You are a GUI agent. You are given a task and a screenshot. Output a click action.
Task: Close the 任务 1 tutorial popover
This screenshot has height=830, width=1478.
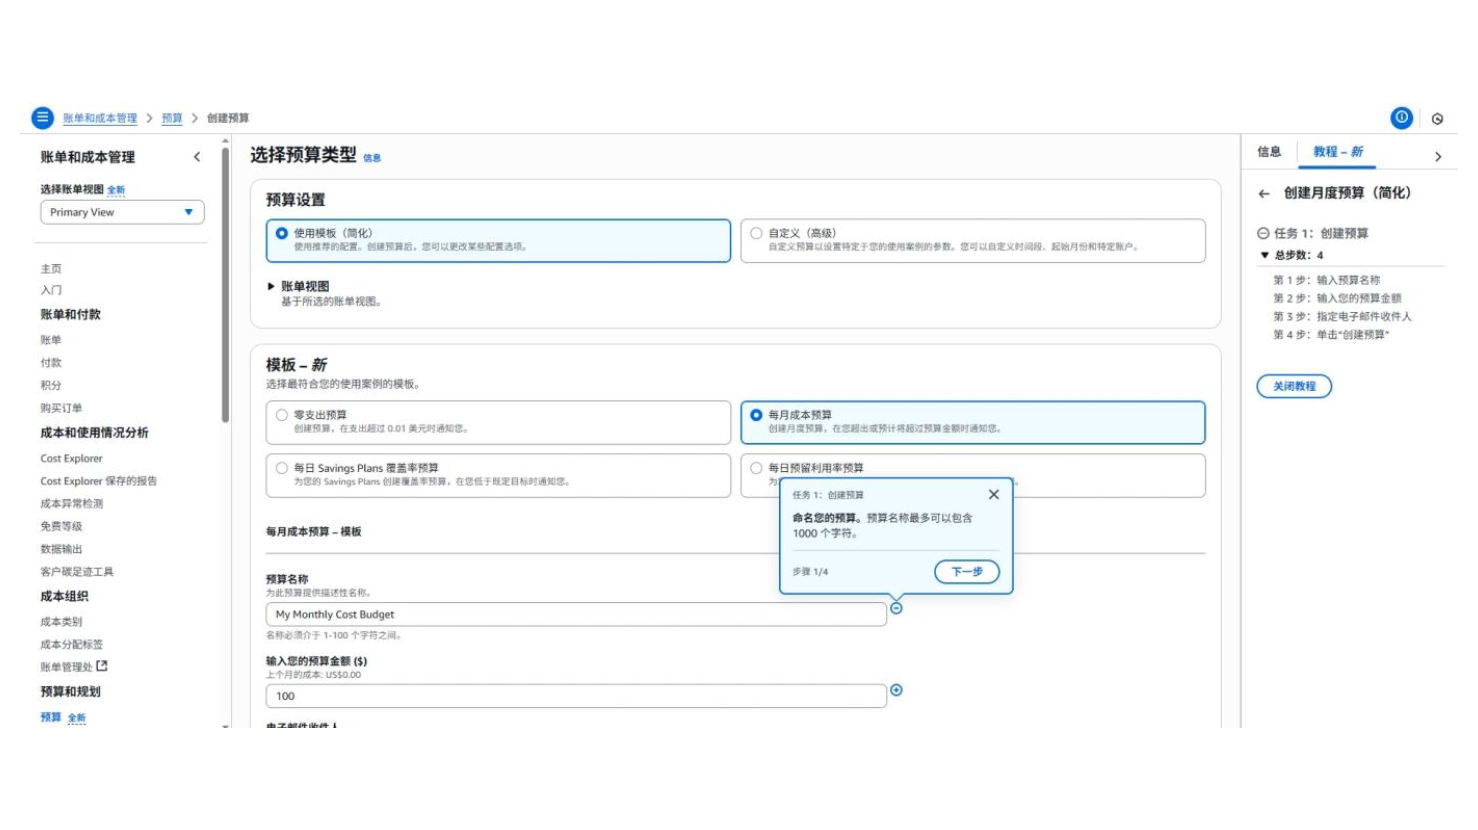coord(993,494)
